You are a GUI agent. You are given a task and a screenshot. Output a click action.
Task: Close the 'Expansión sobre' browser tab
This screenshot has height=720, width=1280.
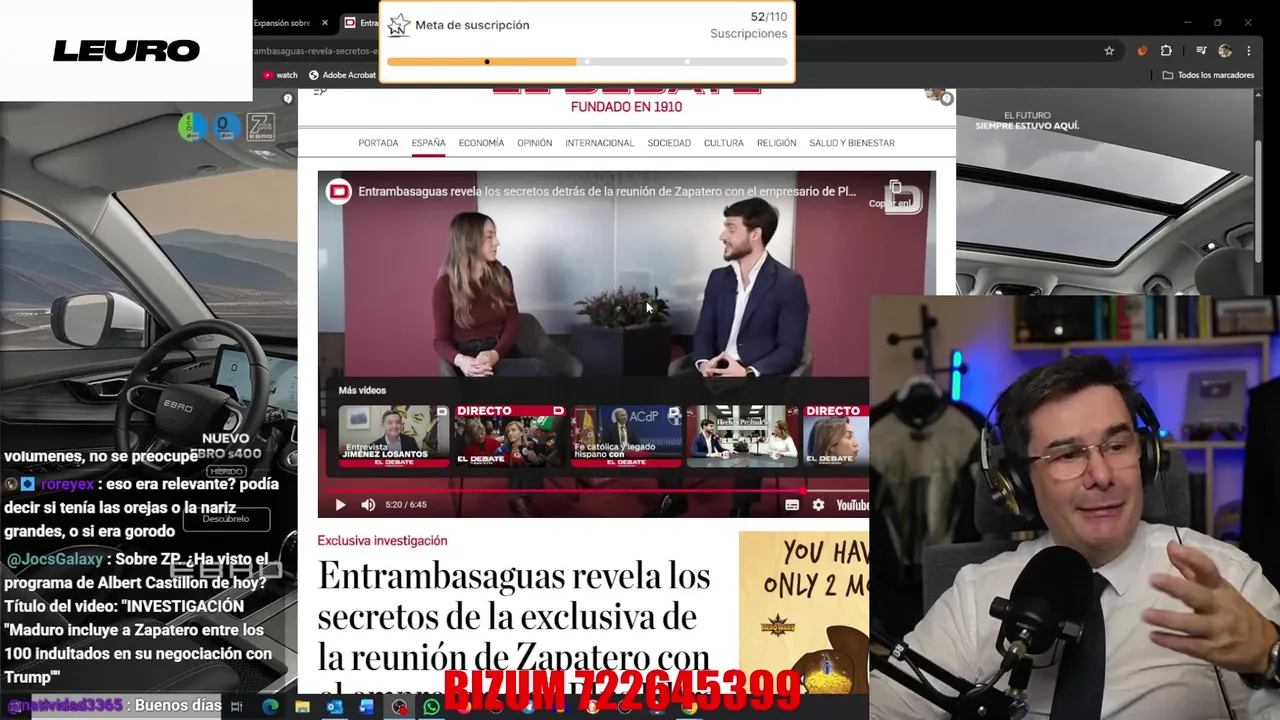click(324, 23)
